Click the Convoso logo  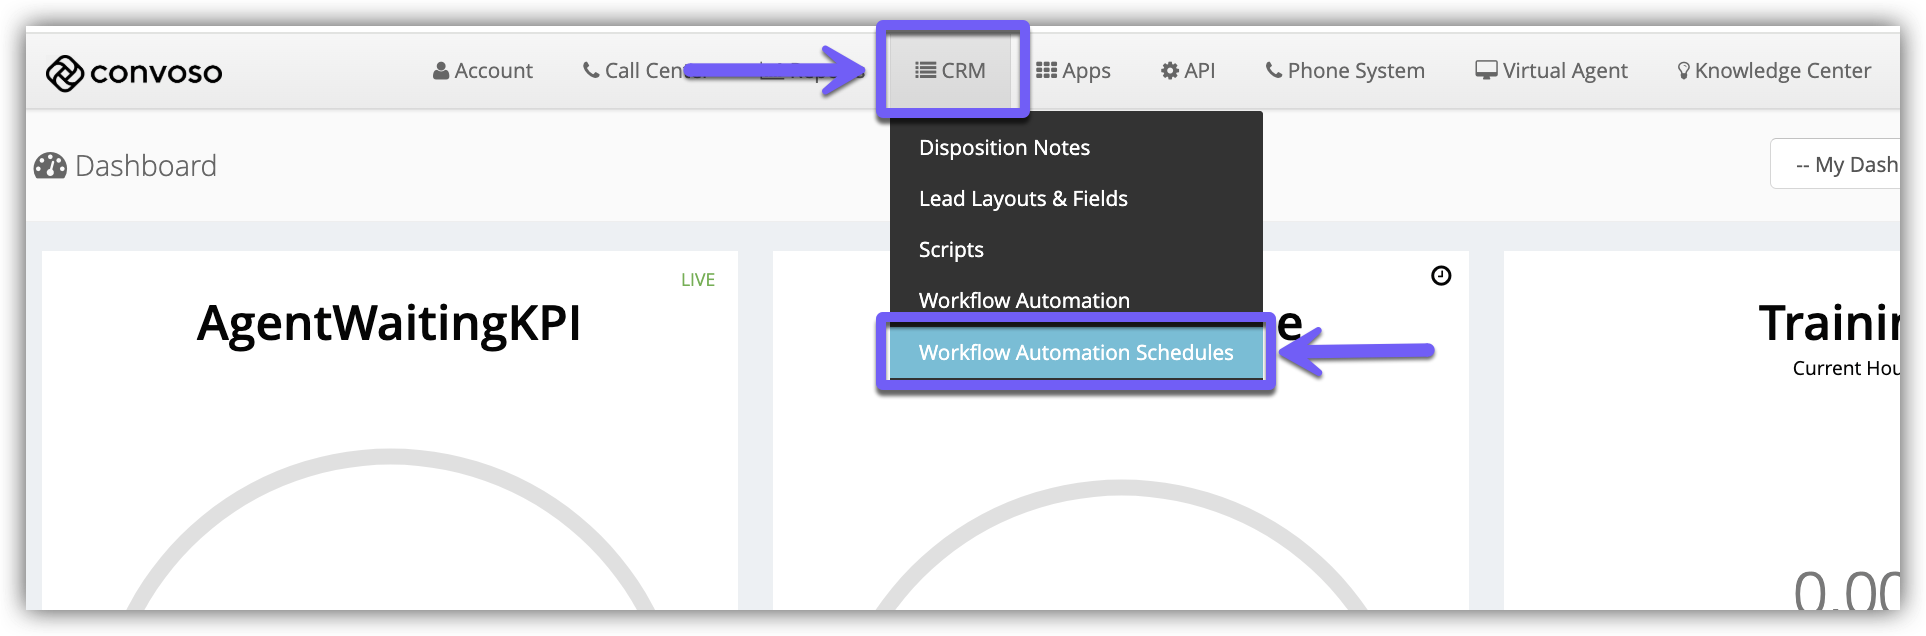(x=134, y=72)
